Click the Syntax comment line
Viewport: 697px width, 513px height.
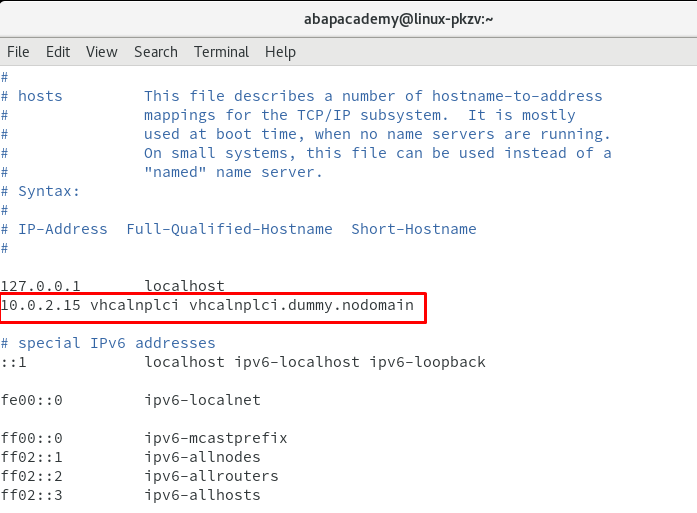pos(40,191)
